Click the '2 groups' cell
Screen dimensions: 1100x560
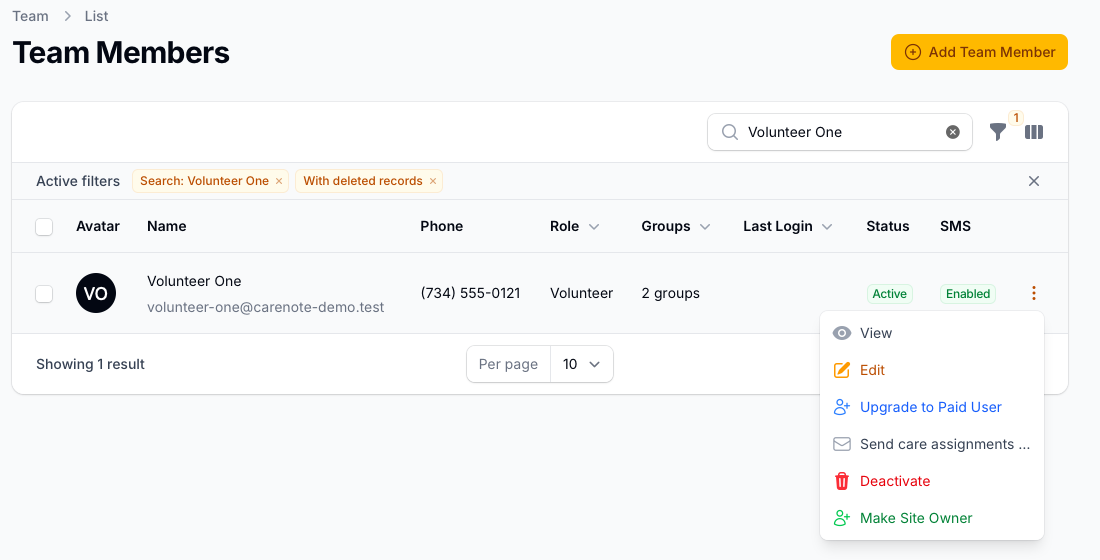pyautogui.click(x=670, y=293)
